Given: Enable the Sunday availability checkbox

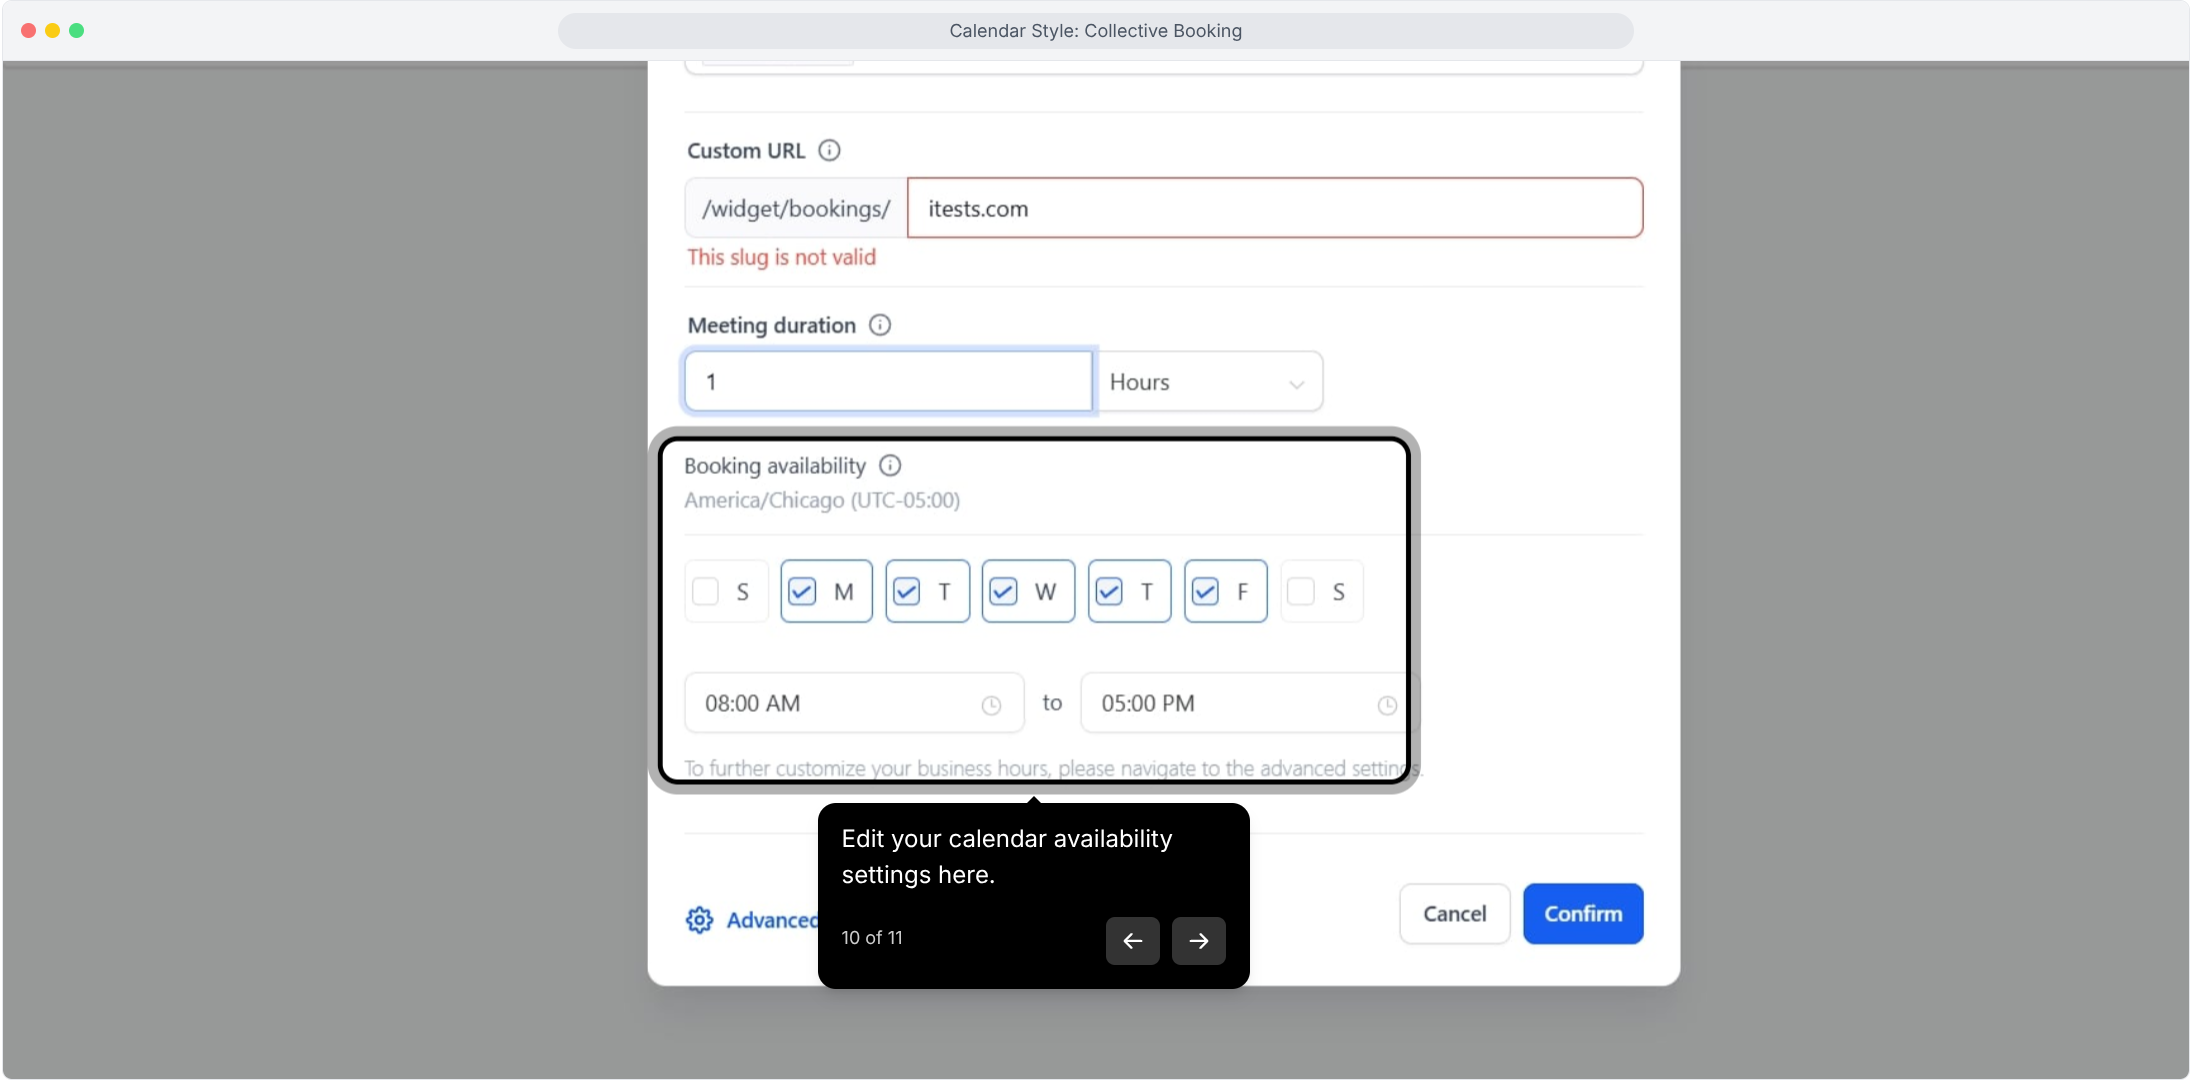Looking at the screenshot, I should click(706, 592).
